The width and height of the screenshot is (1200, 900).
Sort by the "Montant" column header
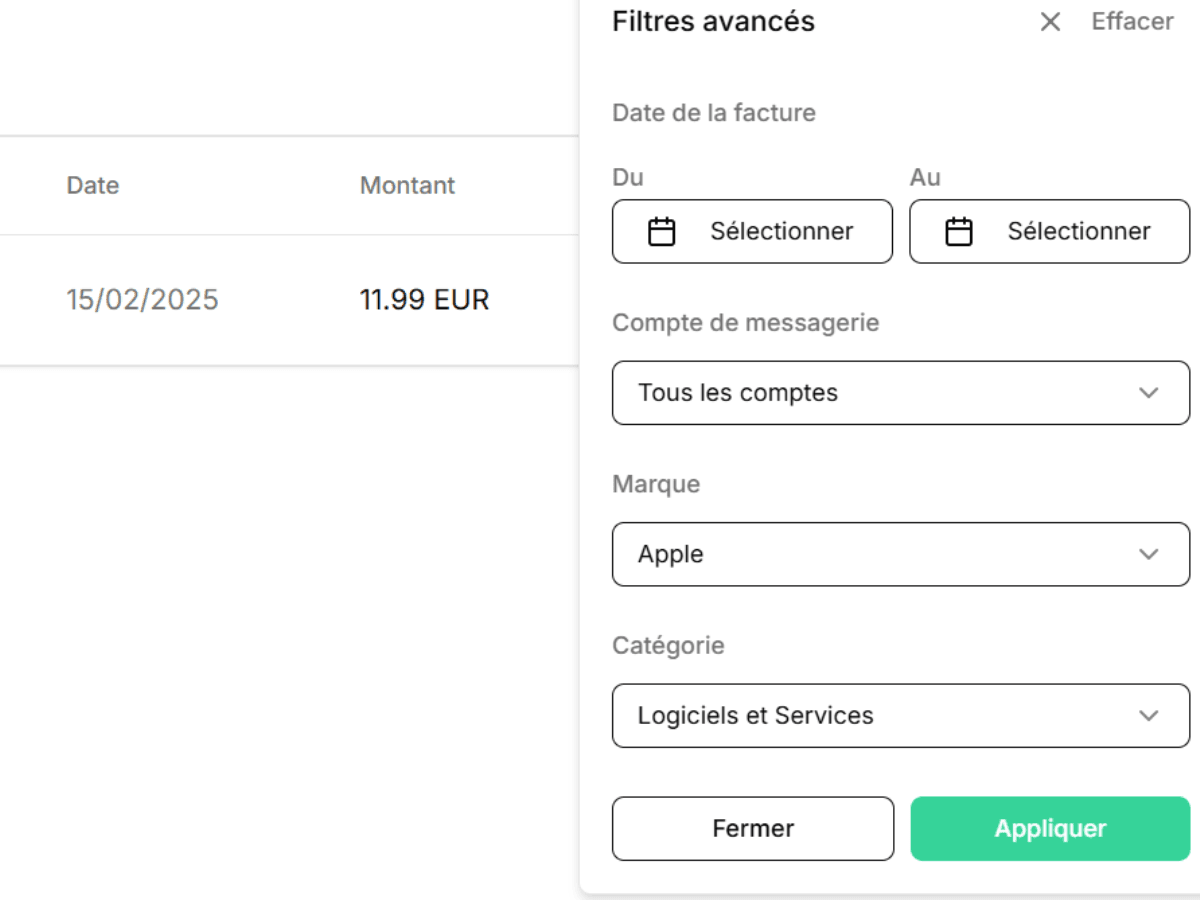coord(407,185)
